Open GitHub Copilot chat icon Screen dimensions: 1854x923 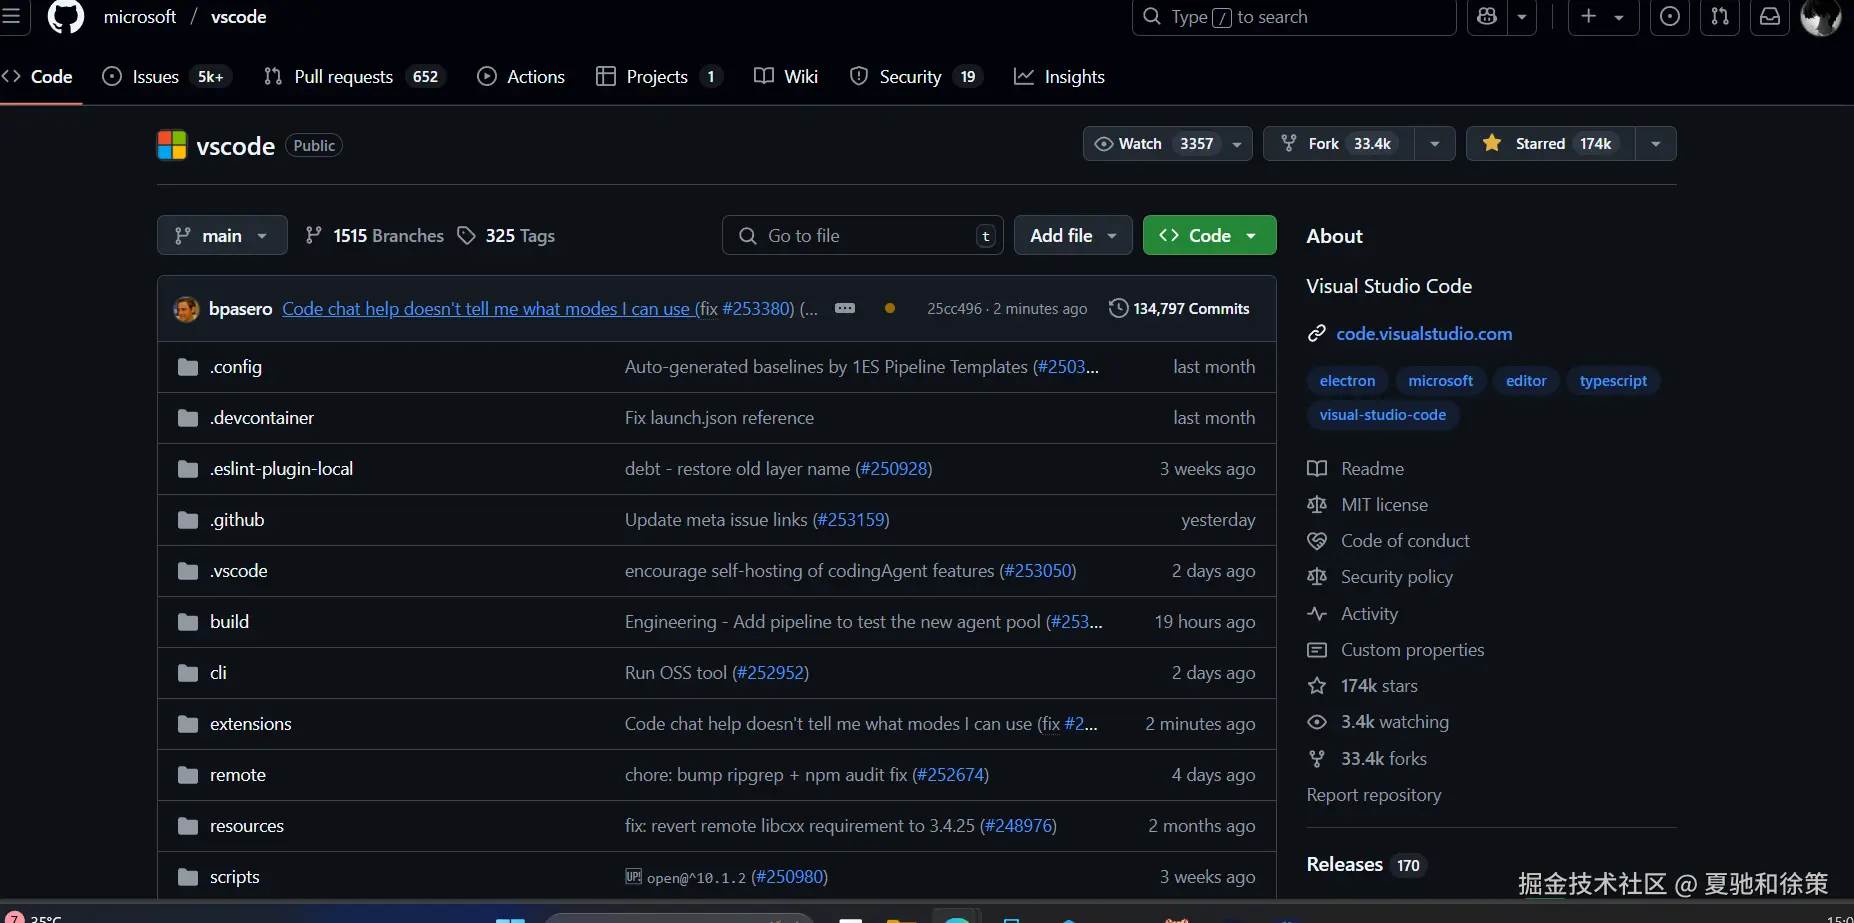pyautogui.click(x=1487, y=17)
